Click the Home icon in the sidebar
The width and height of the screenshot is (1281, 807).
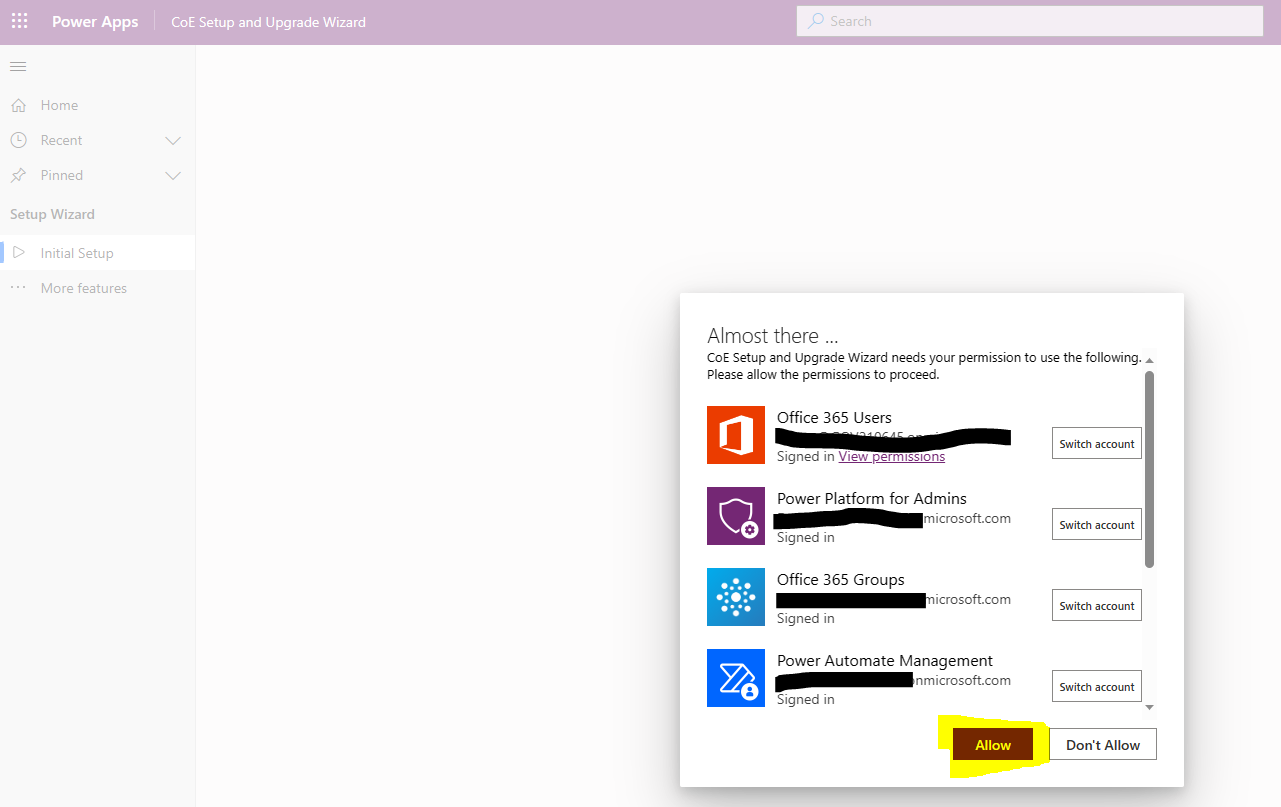click(19, 105)
